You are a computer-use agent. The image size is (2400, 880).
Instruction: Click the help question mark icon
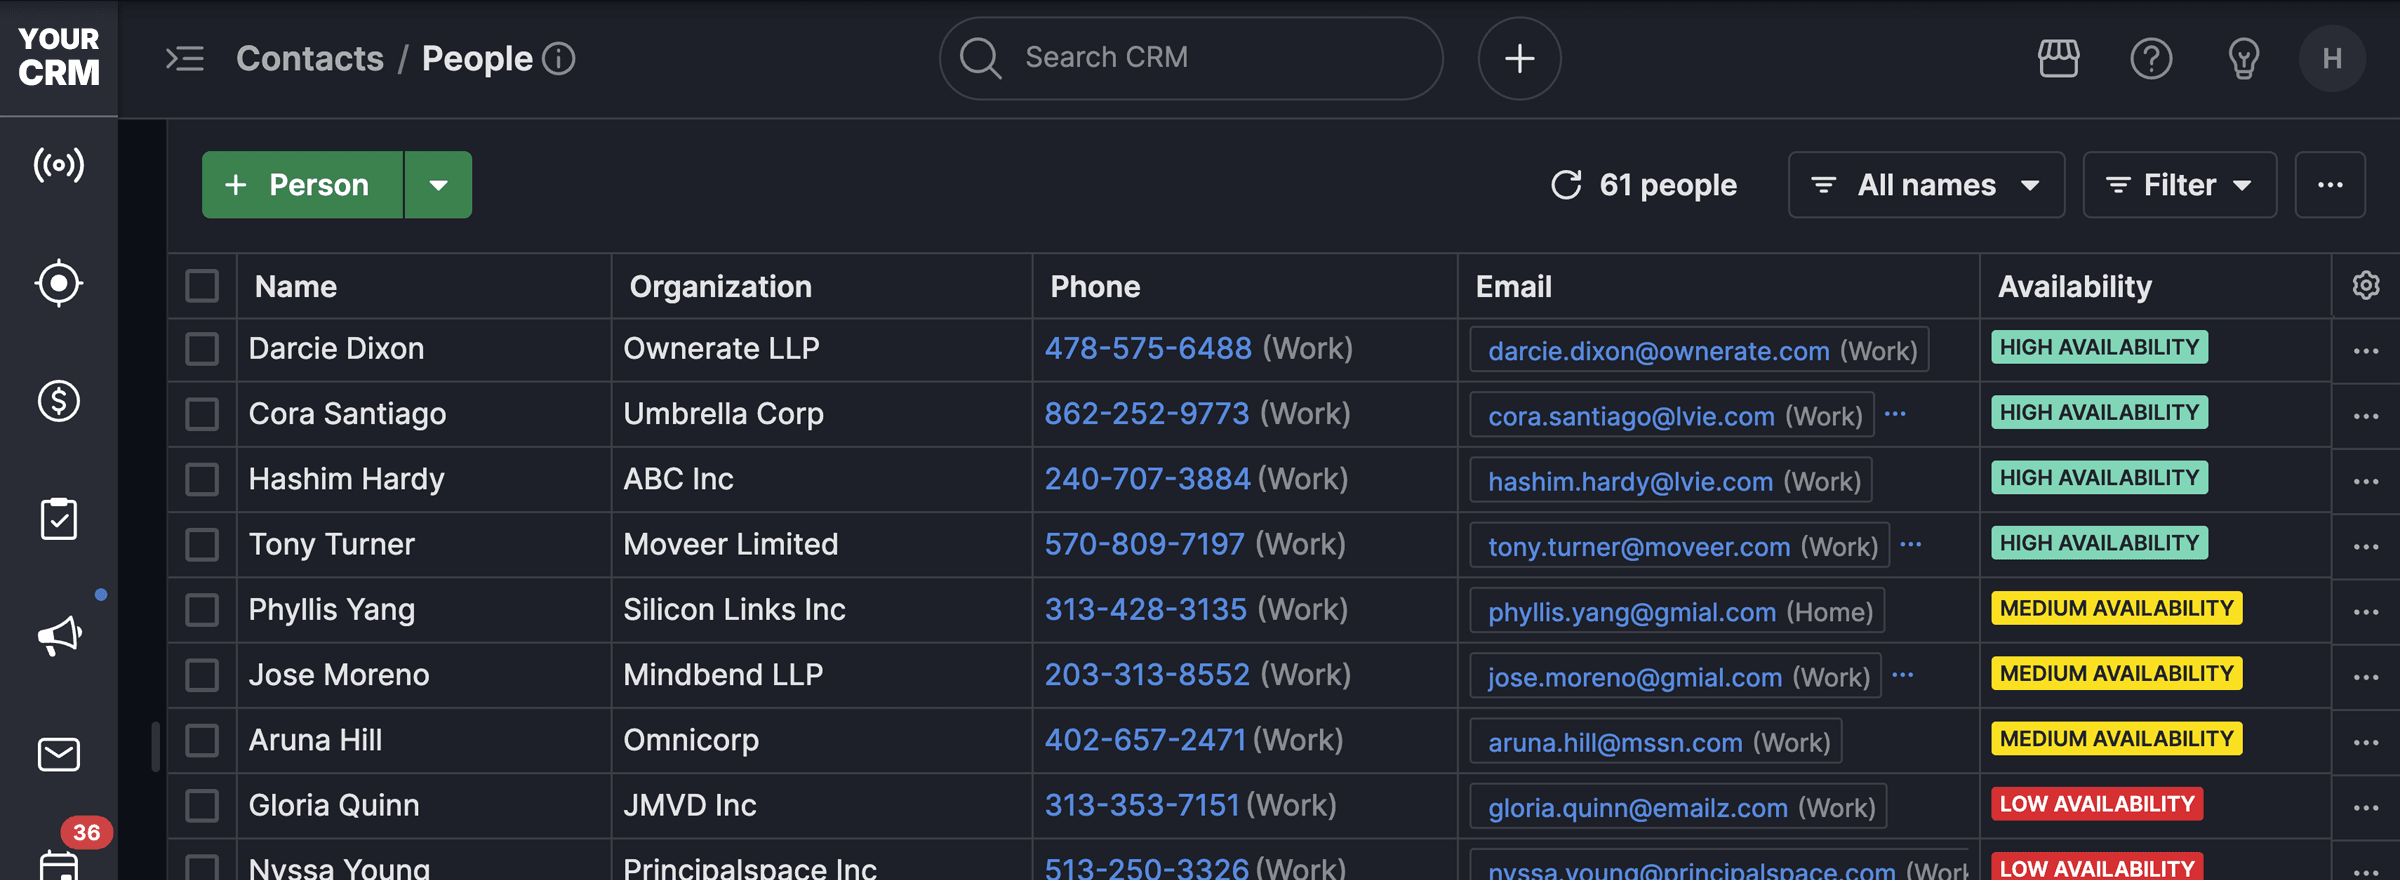coord(2151,59)
